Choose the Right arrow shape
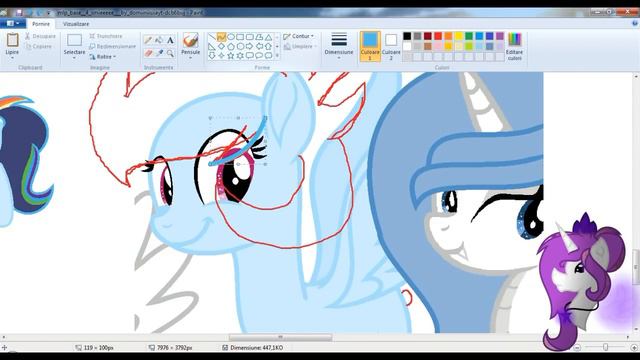 pyautogui.click(x=249, y=47)
